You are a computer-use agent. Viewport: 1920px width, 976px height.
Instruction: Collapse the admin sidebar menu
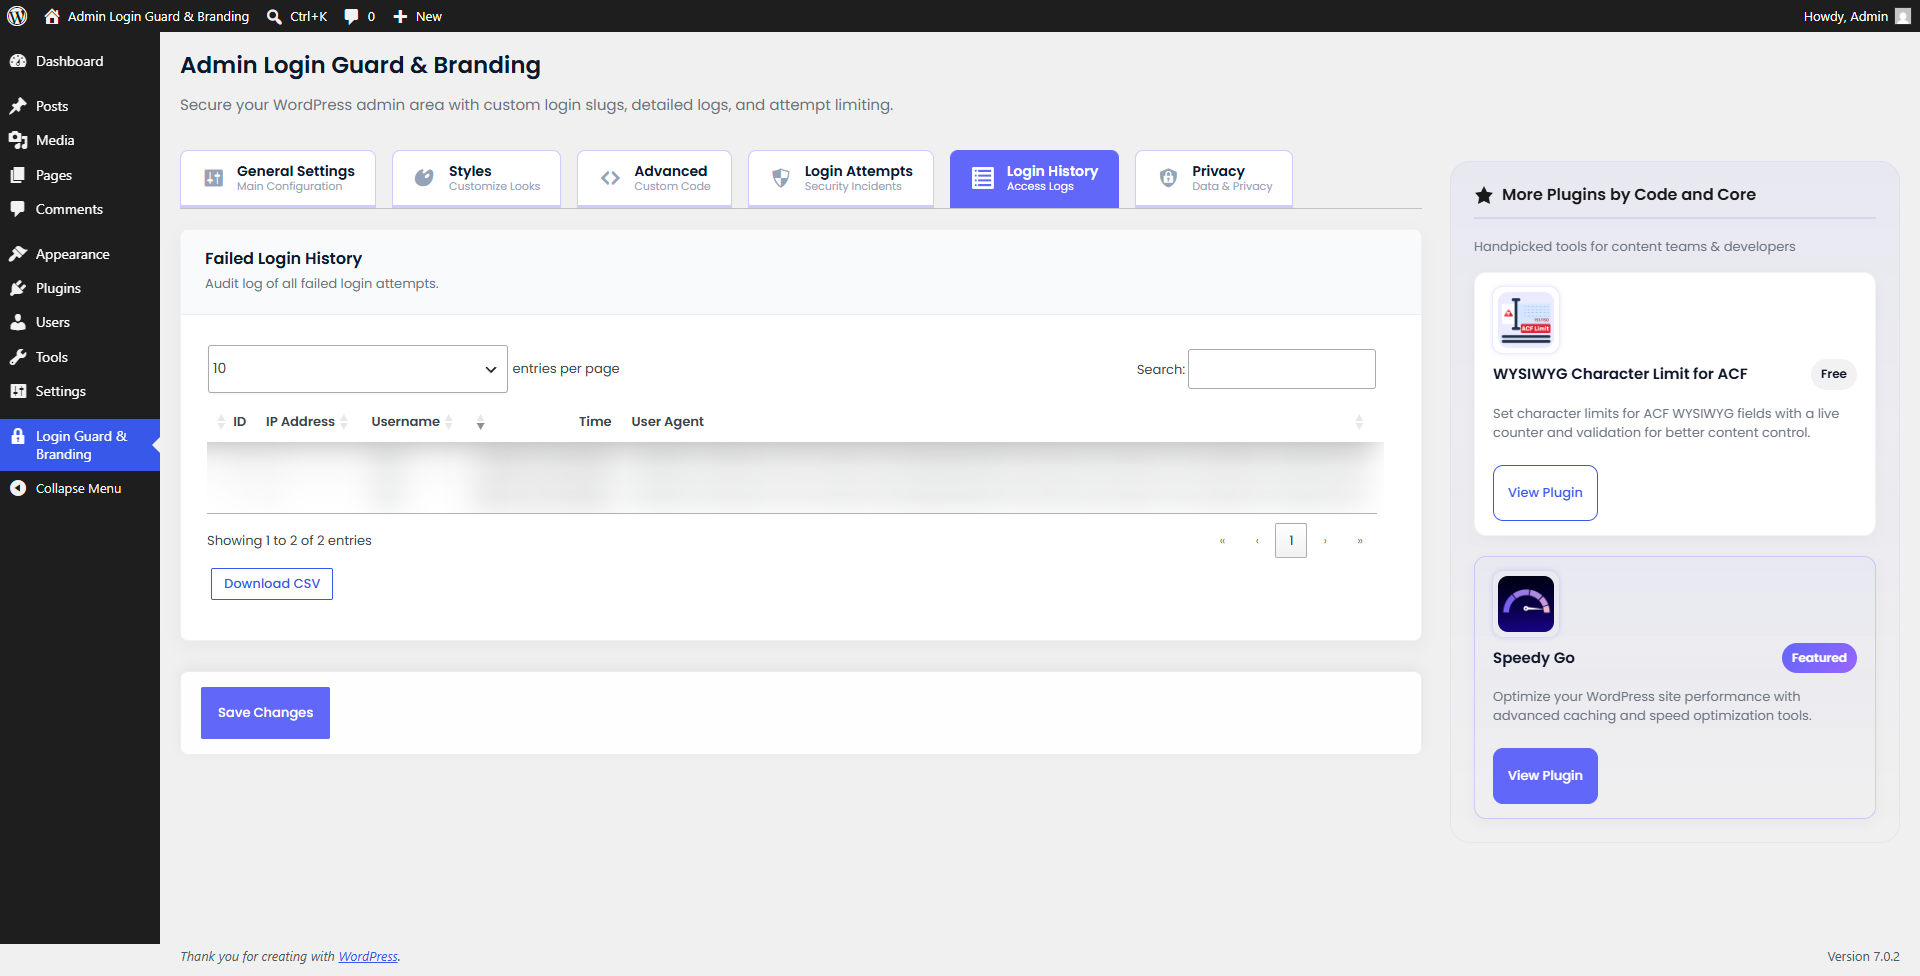[x=80, y=488]
